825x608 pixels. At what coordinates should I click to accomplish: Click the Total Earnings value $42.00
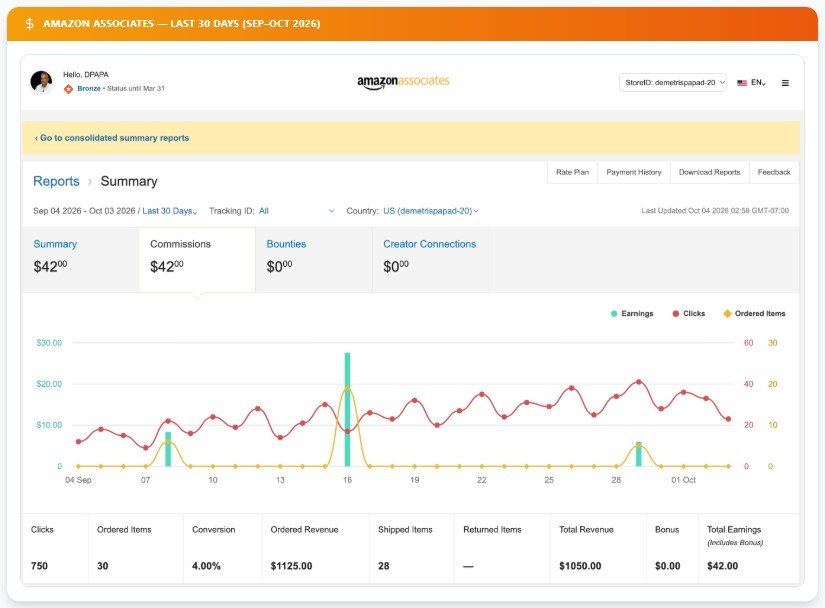pos(722,566)
